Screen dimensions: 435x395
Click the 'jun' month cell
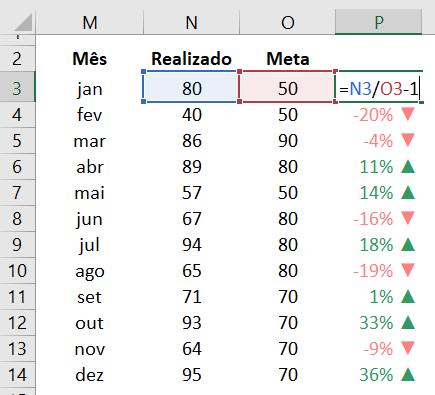pos(90,219)
